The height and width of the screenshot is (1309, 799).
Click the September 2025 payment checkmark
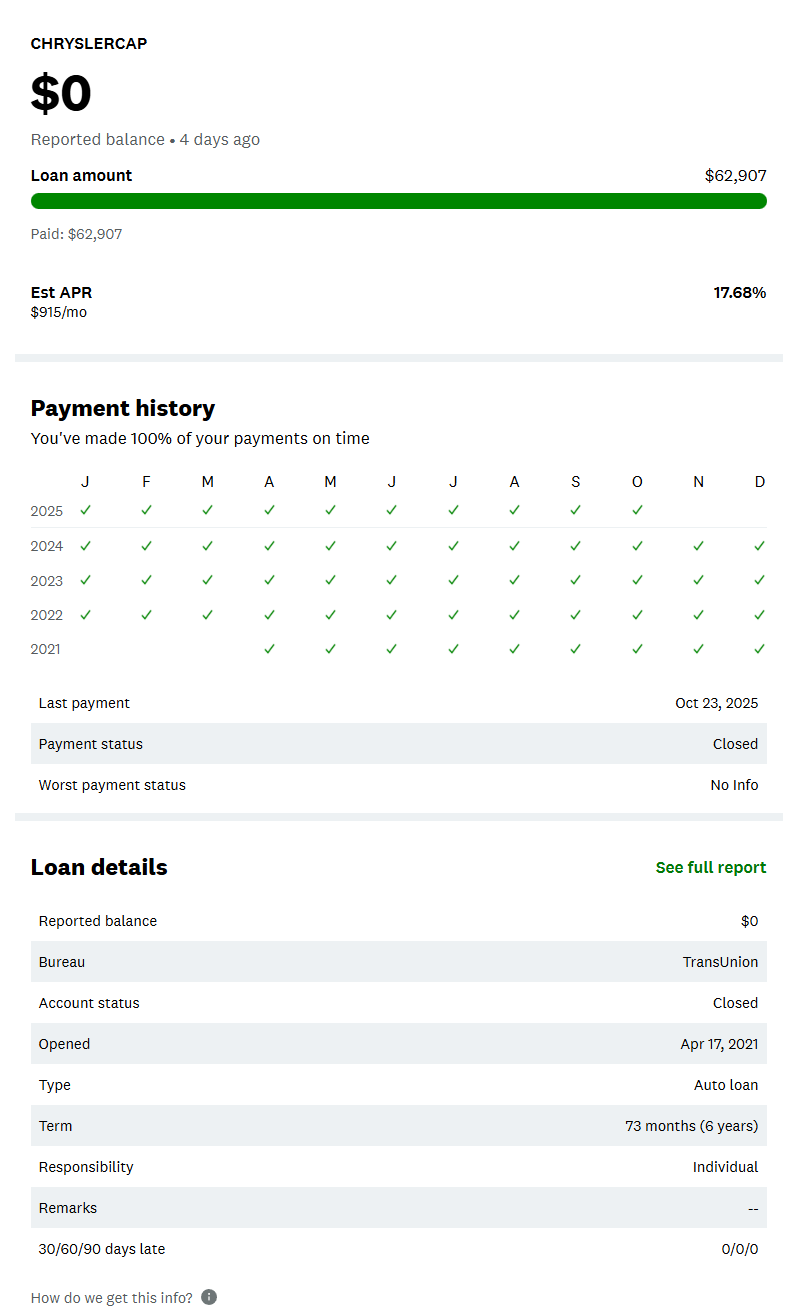click(576, 510)
